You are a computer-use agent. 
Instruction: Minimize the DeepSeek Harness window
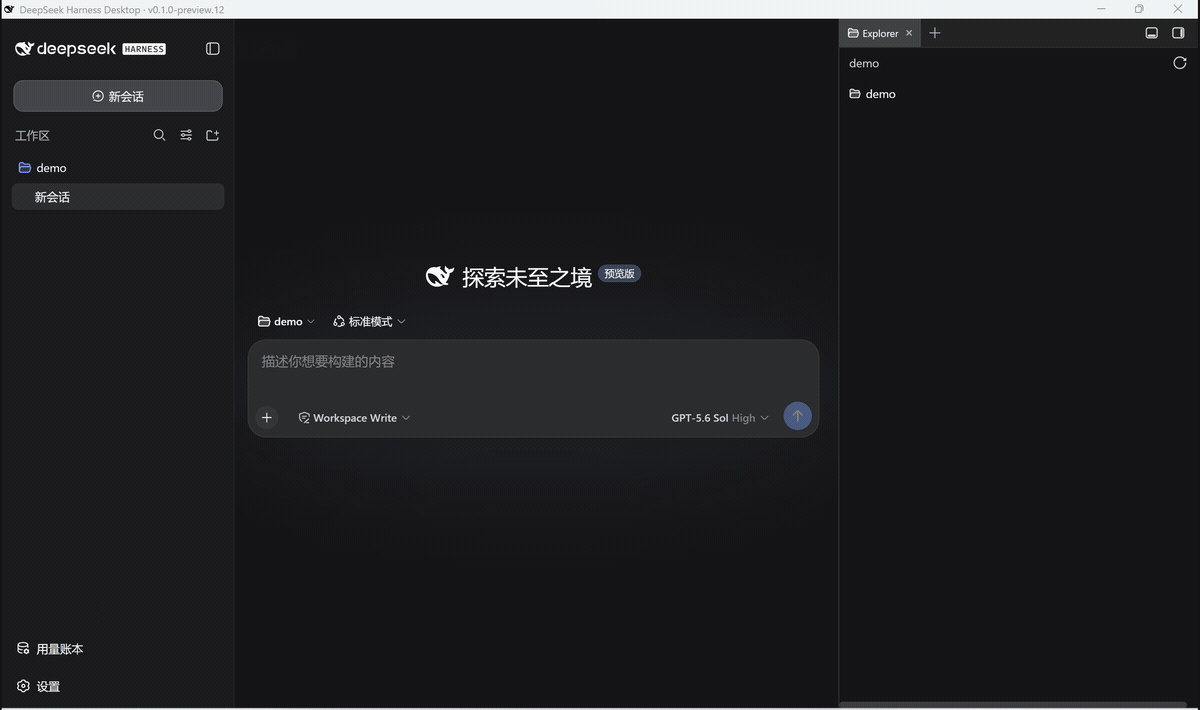tap(1101, 9)
